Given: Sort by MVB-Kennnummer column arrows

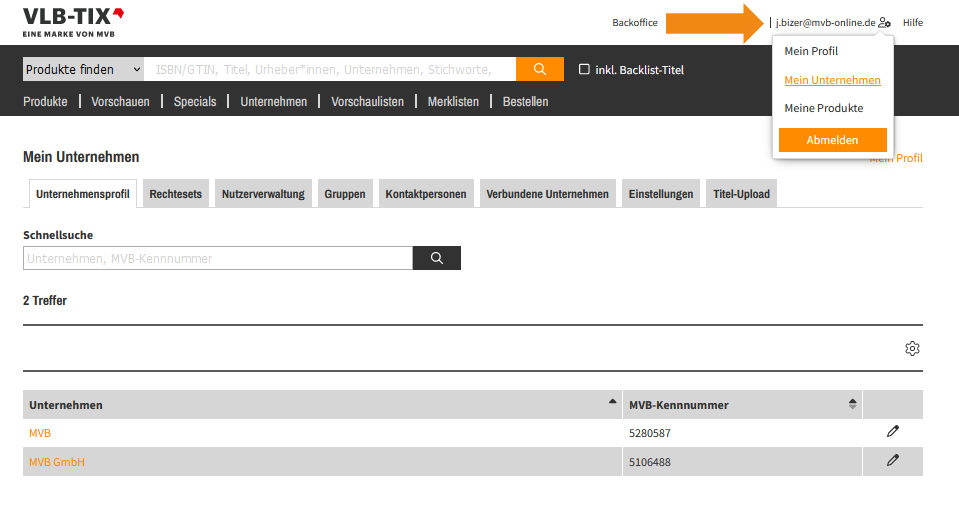Looking at the screenshot, I should point(853,404).
